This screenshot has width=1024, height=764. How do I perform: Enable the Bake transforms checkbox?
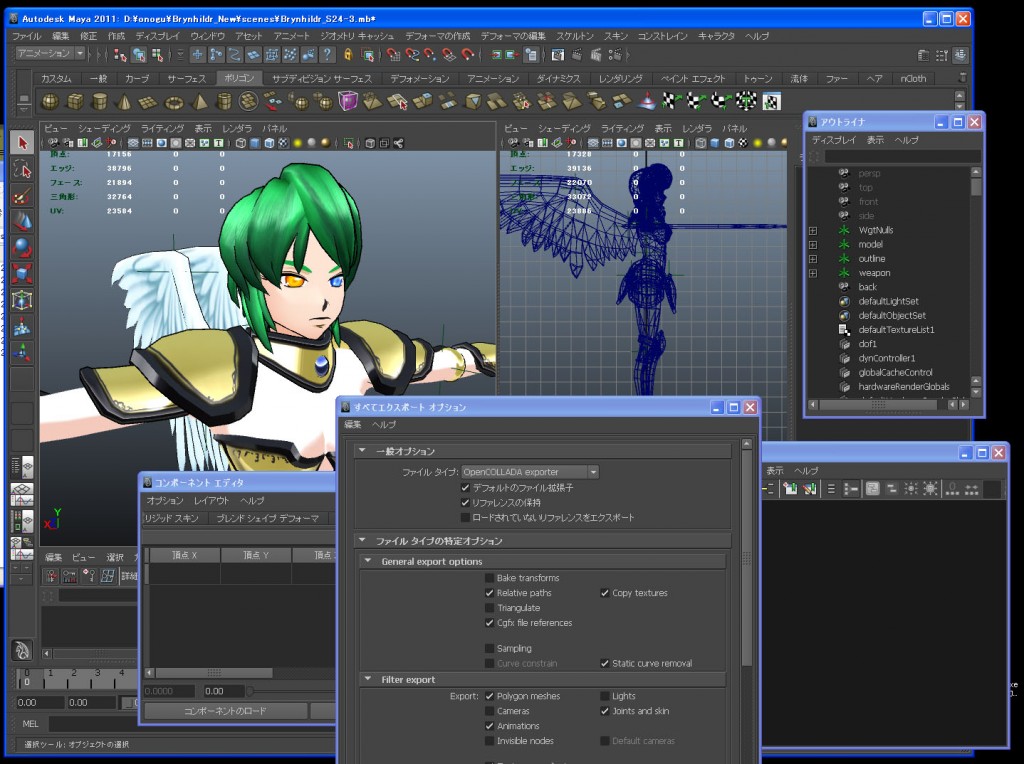pos(488,578)
